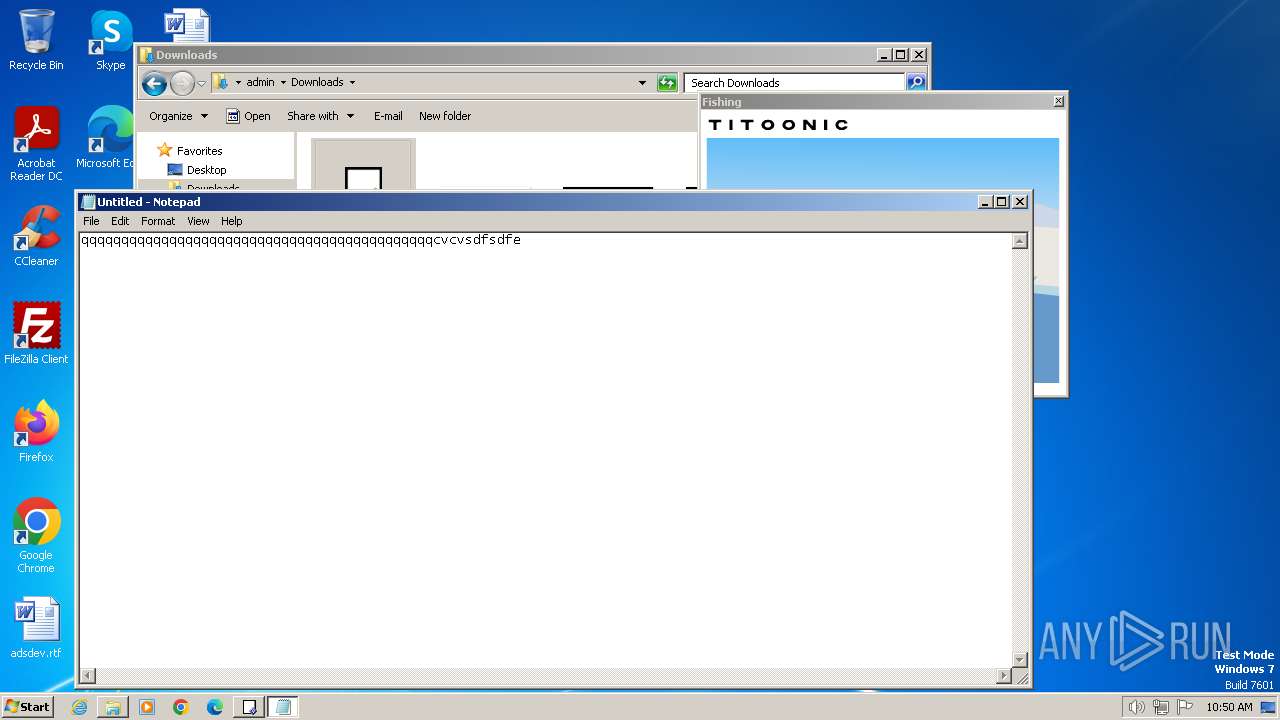Open the Notepad View menu
Screen dimensions: 1280x720
[198, 221]
